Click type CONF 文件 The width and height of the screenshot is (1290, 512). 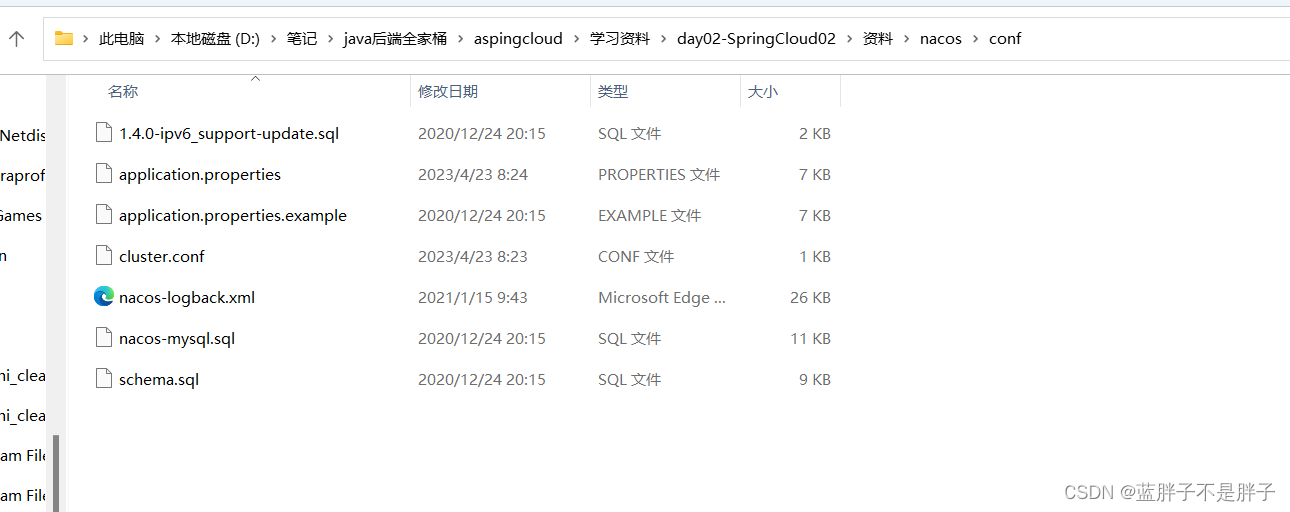[636, 256]
